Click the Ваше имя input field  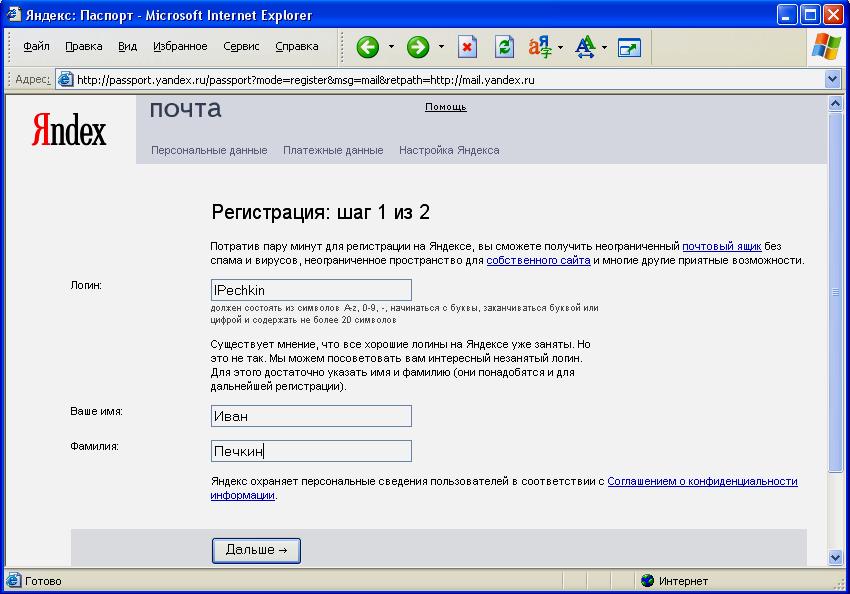(311, 416)
